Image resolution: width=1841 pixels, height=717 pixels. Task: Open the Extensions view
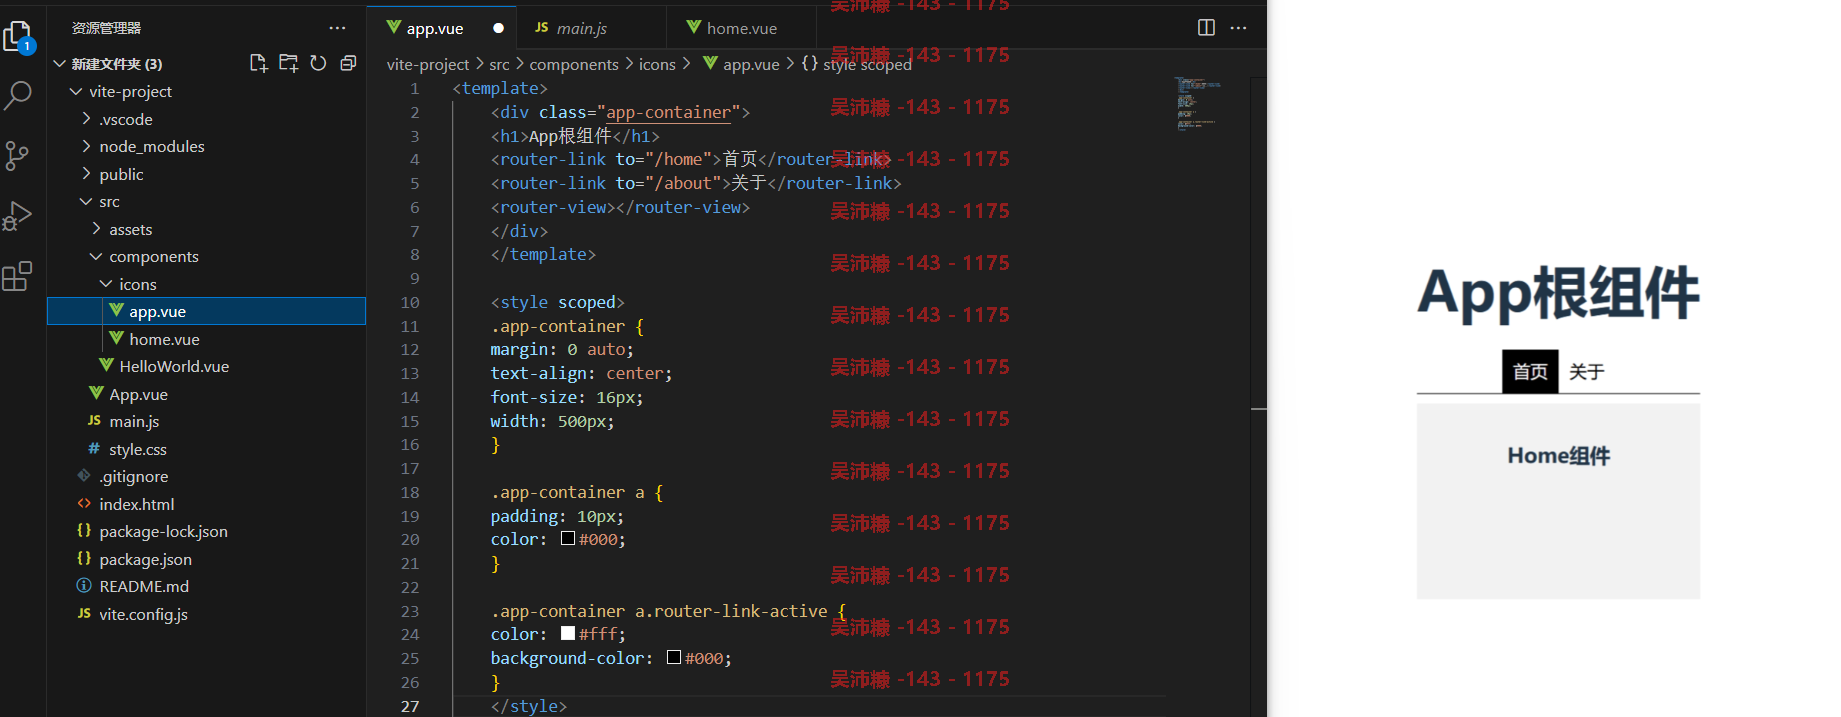[18, 276]
